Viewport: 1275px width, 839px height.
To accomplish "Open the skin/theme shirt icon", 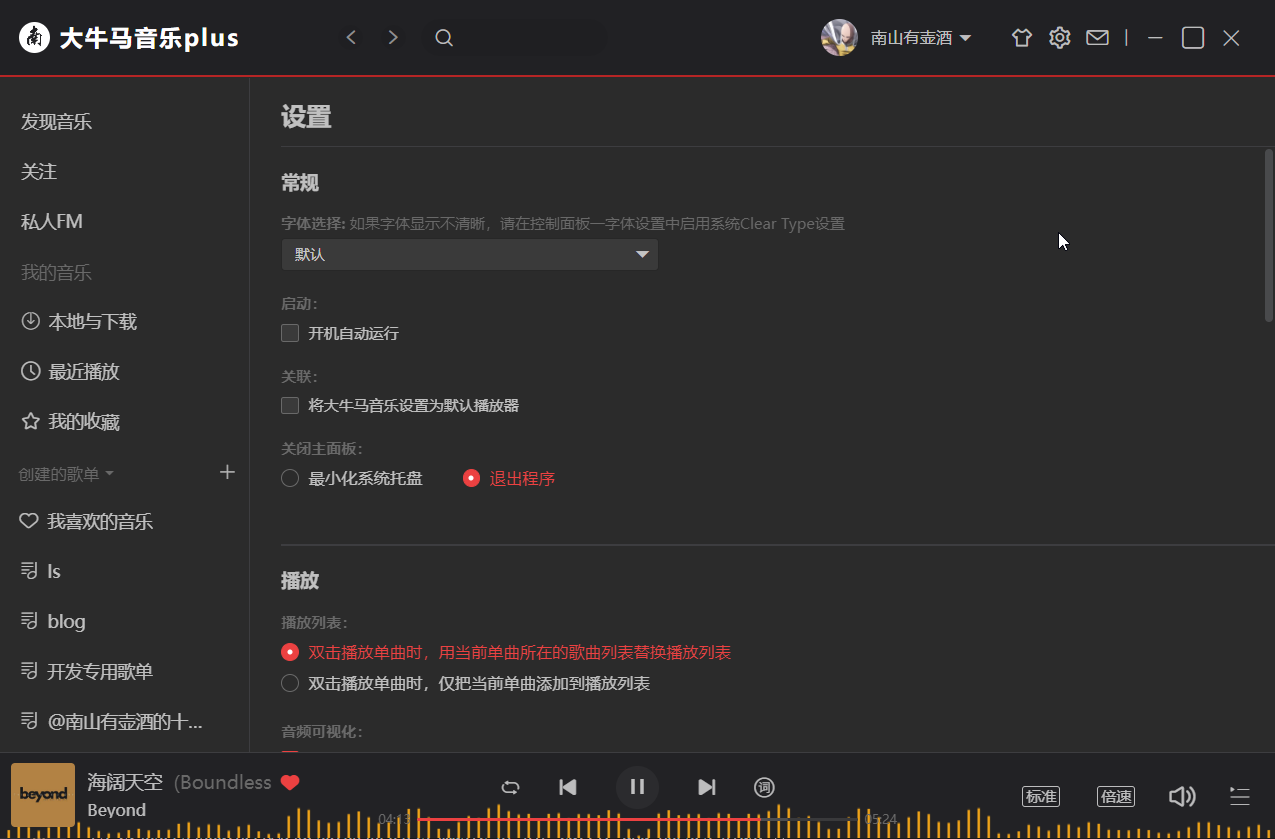I will [1021, 37].
